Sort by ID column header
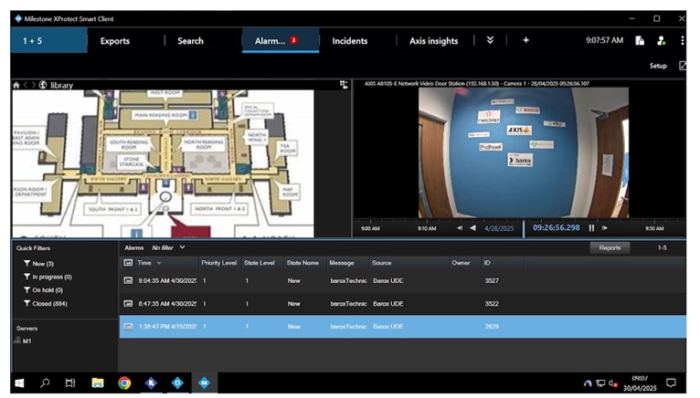 487,263
